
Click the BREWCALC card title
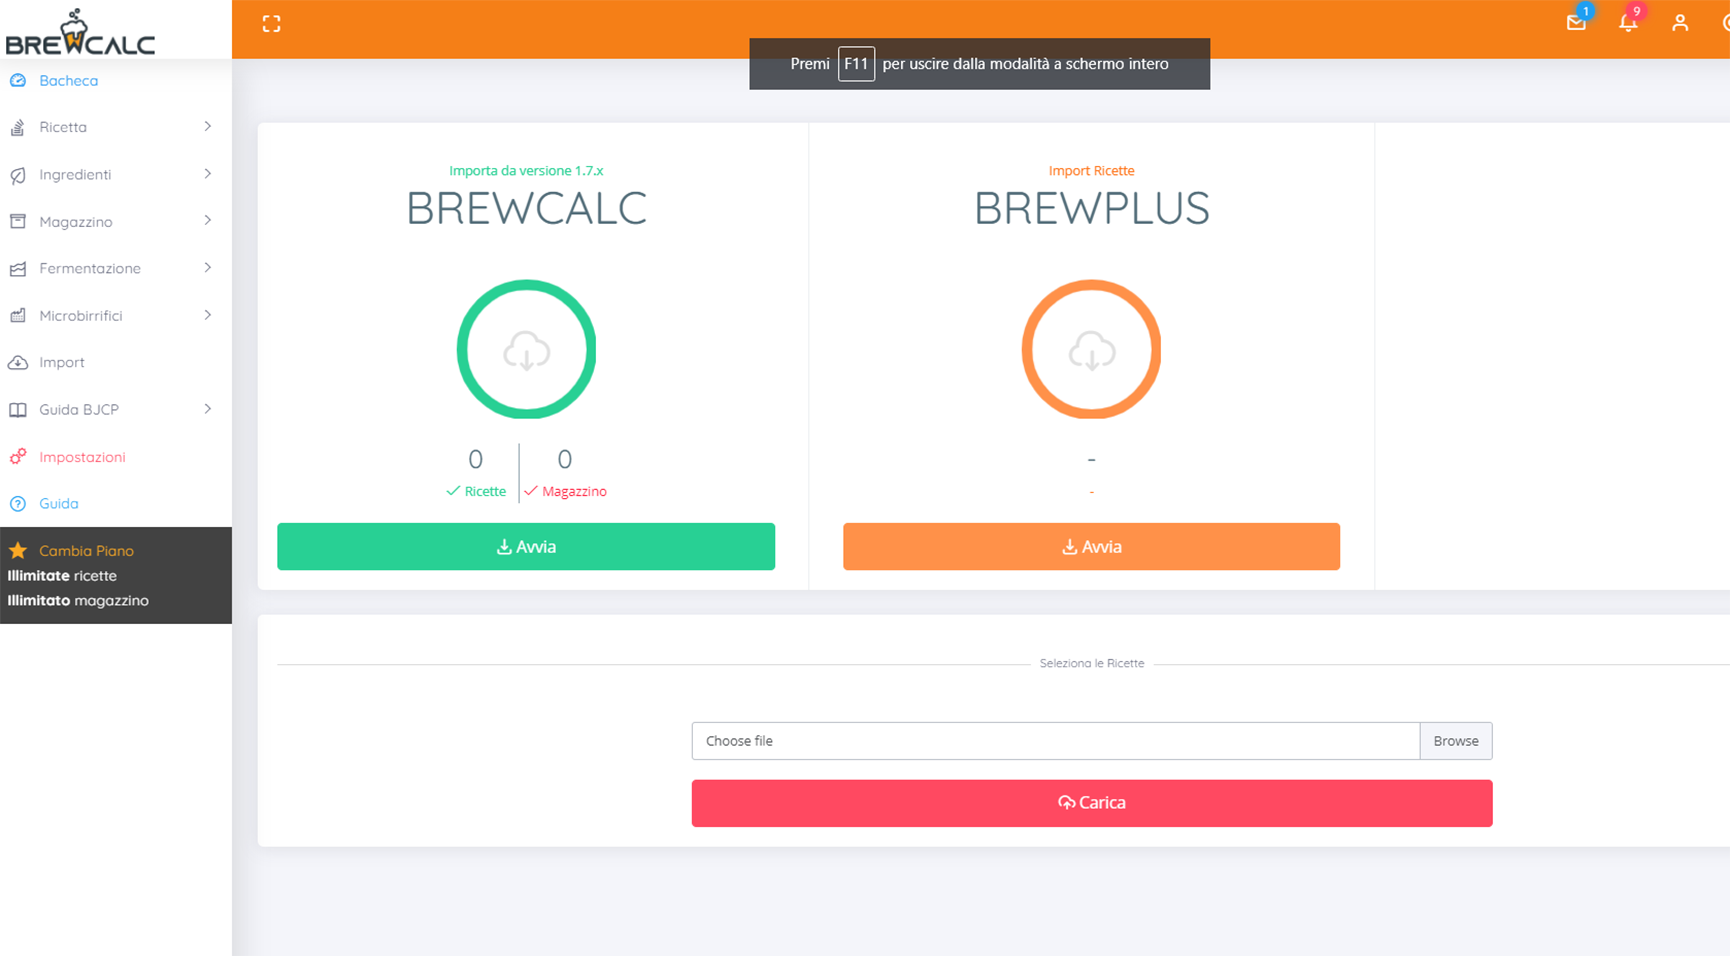tap(526, 209)
